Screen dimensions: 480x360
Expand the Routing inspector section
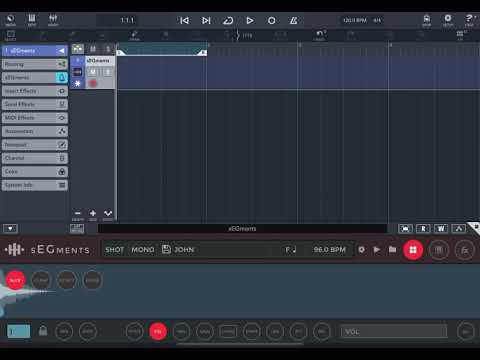point(35,64)
